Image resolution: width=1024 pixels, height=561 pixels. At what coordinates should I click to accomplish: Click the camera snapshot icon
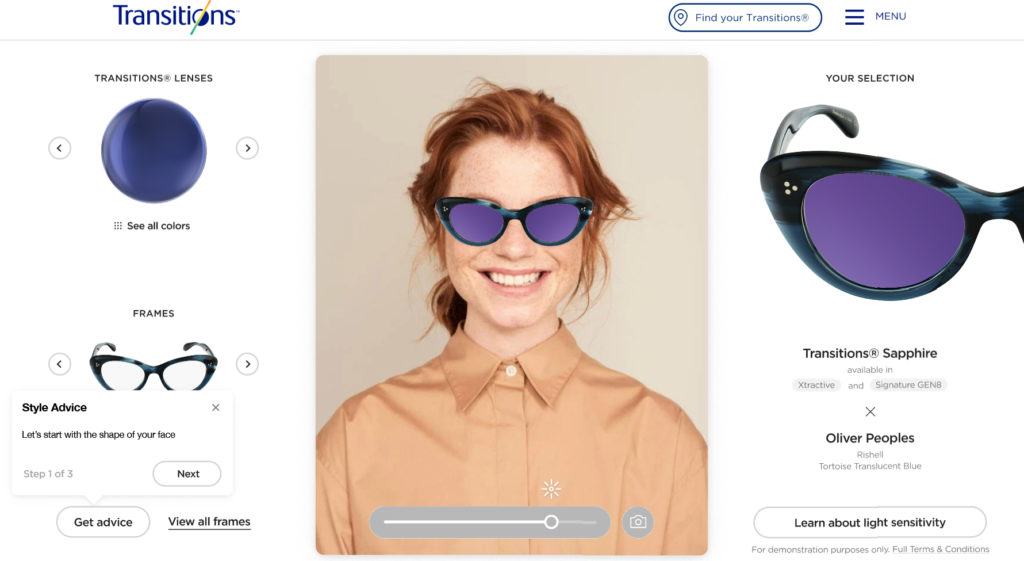coord(638,522)
